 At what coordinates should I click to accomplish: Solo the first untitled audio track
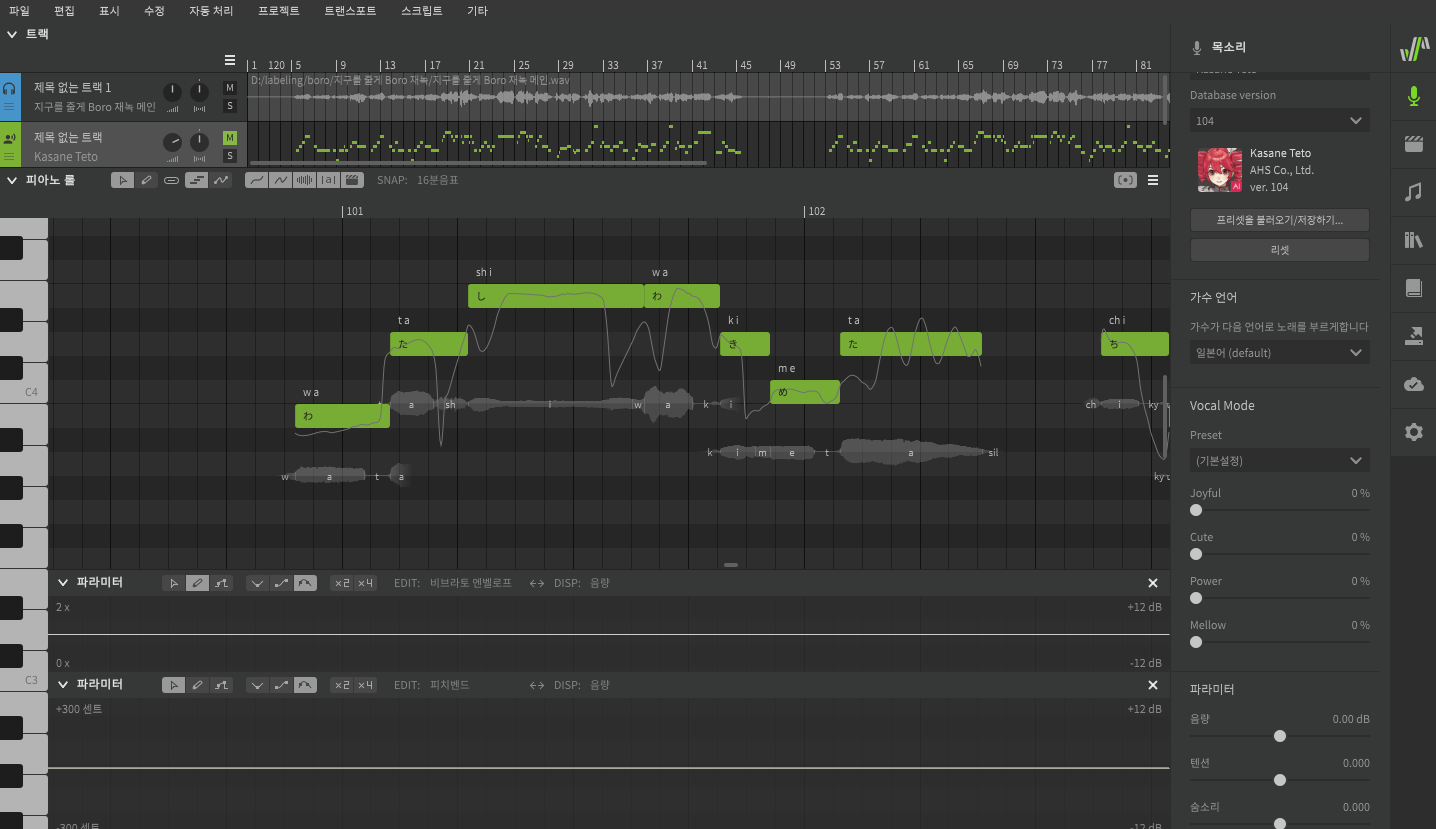[230, 106]
